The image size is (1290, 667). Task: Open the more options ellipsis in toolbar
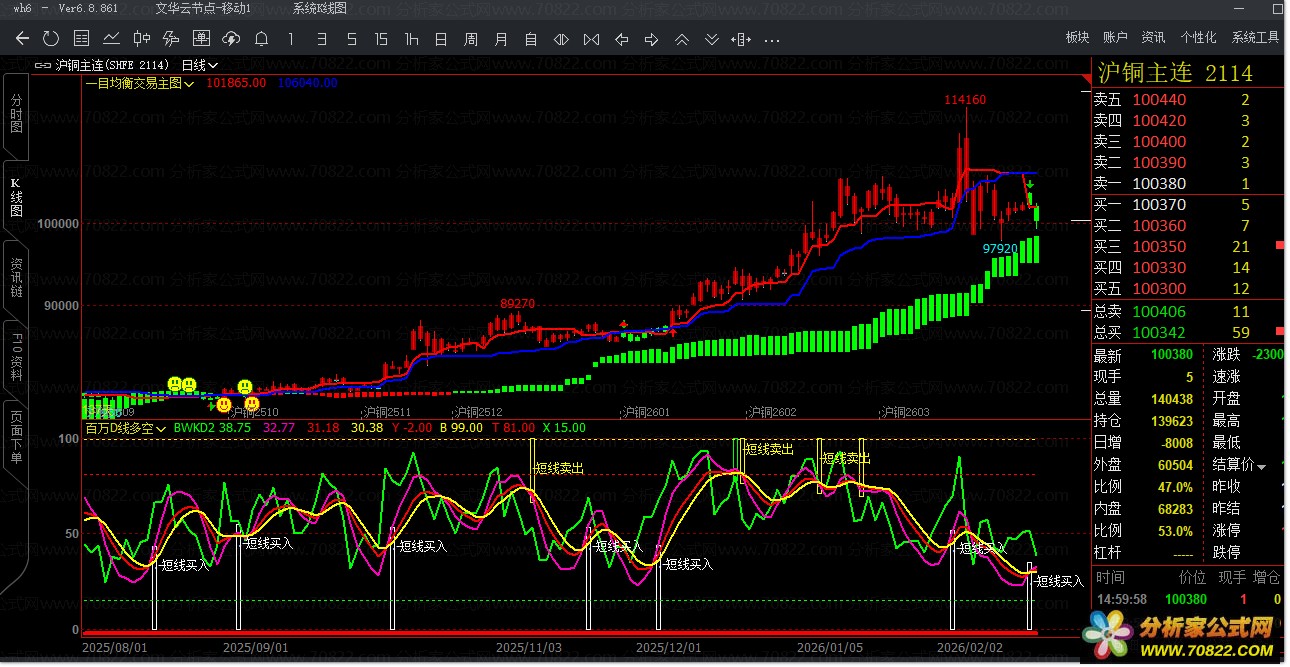click(x=772, y=40)
